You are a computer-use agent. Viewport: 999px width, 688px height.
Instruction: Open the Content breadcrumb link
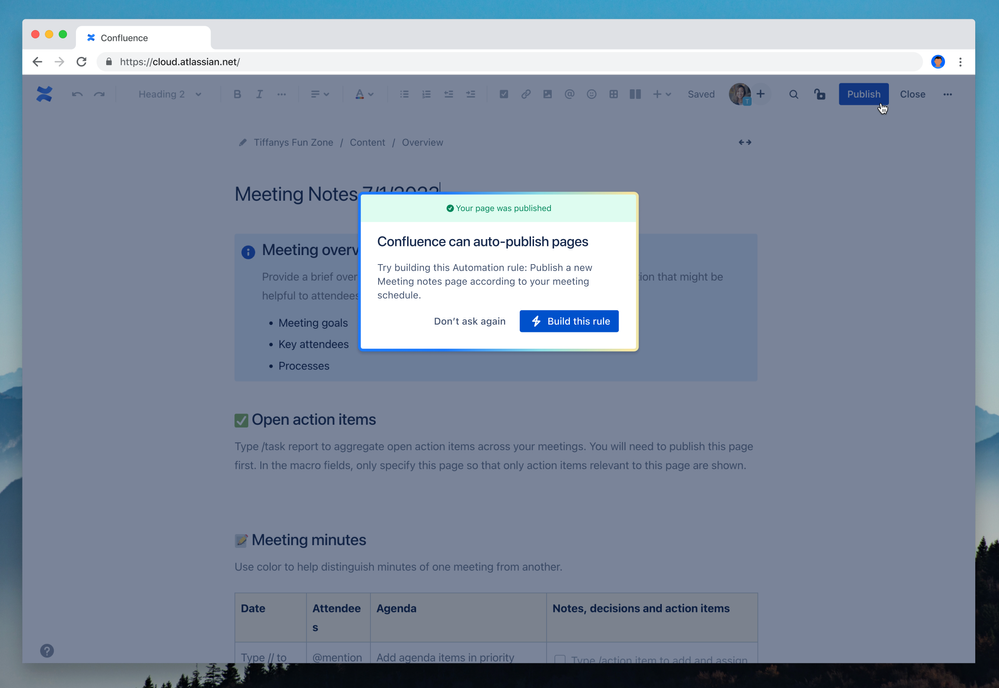tap(367, 142)
